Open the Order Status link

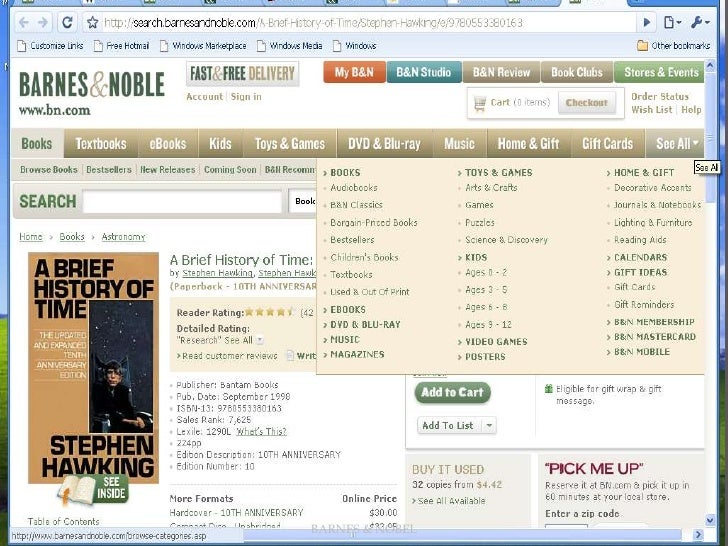(x=660, y=97)
